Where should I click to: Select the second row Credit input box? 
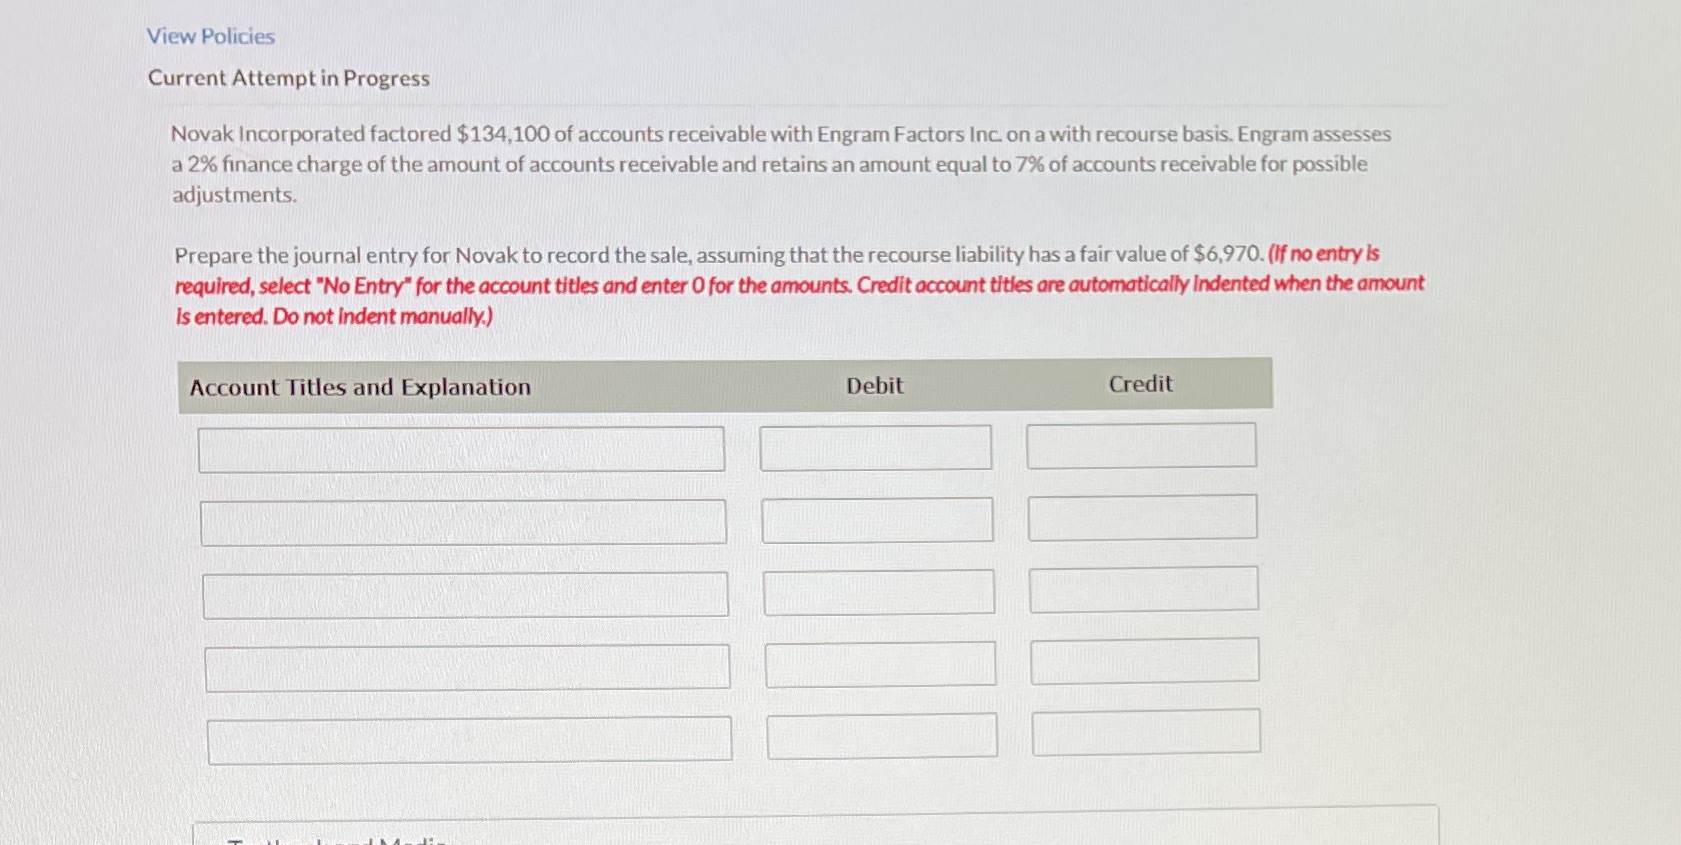tap(1143, 516)
